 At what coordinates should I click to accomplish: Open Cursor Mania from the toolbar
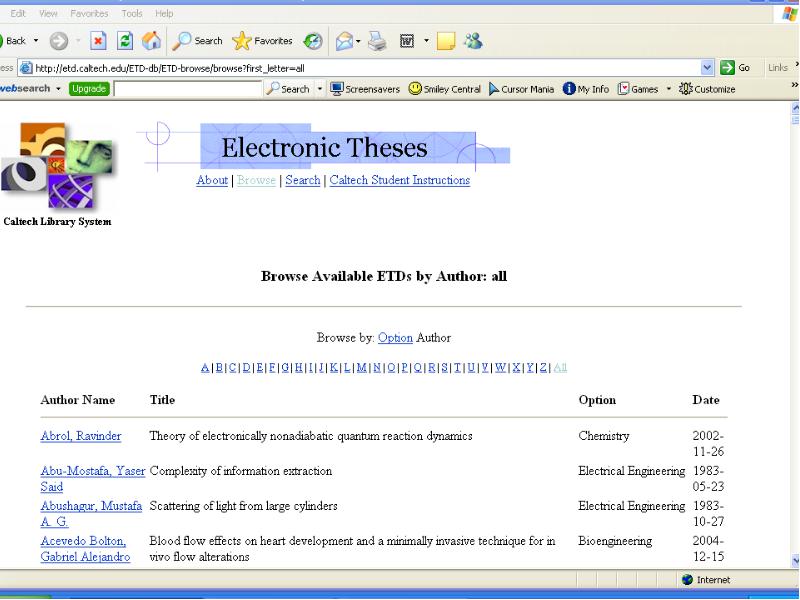521,89
